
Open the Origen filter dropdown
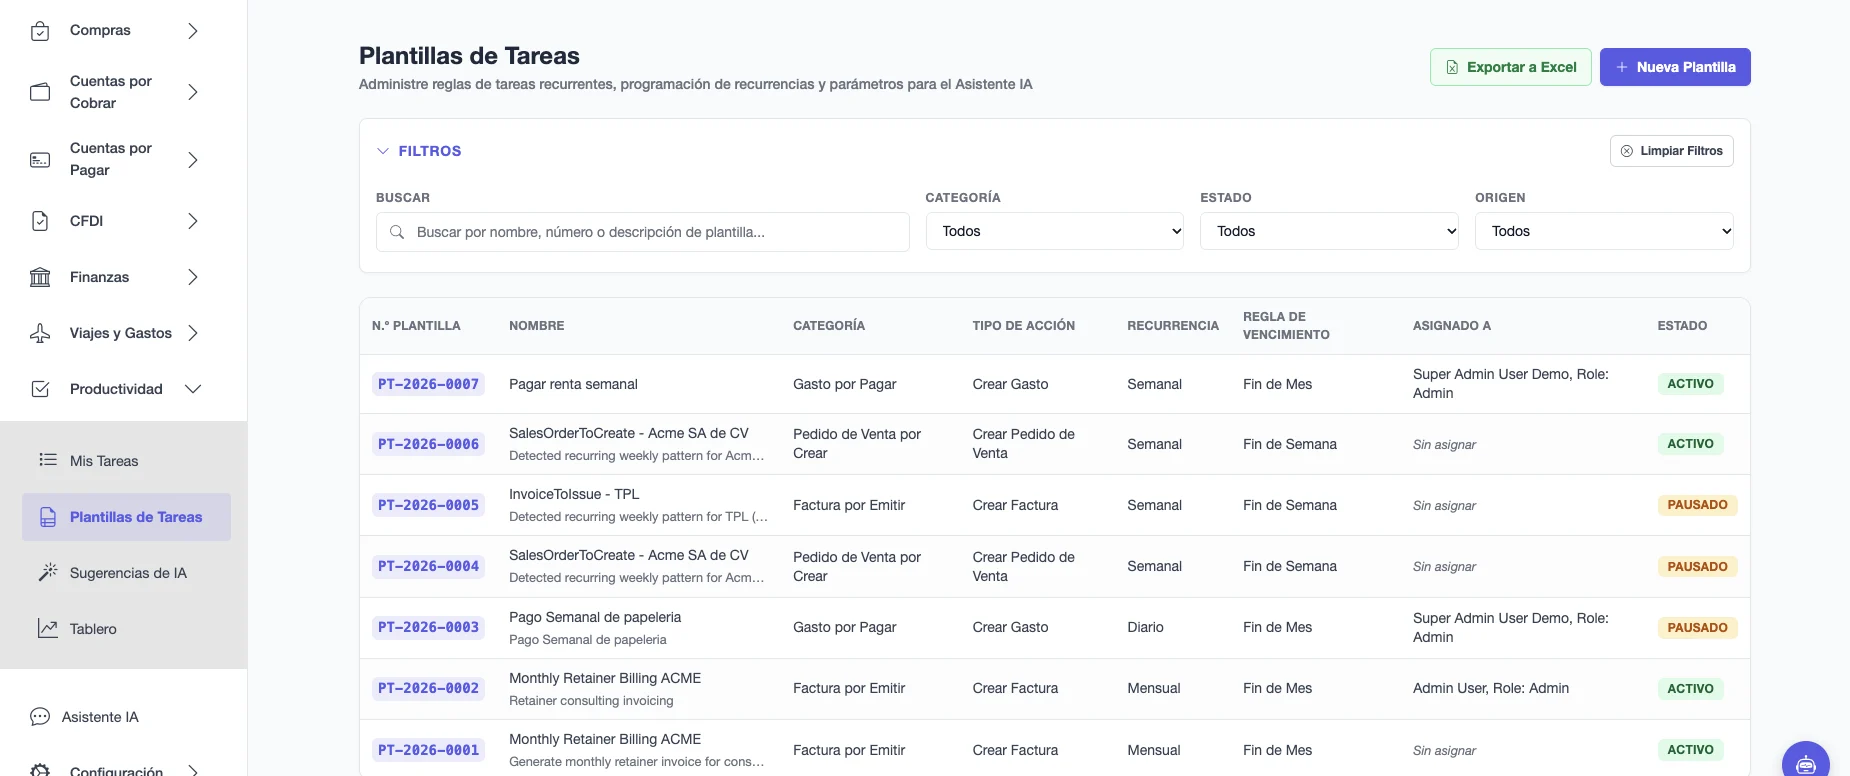pyautogui.click(x=1604, y=231)
